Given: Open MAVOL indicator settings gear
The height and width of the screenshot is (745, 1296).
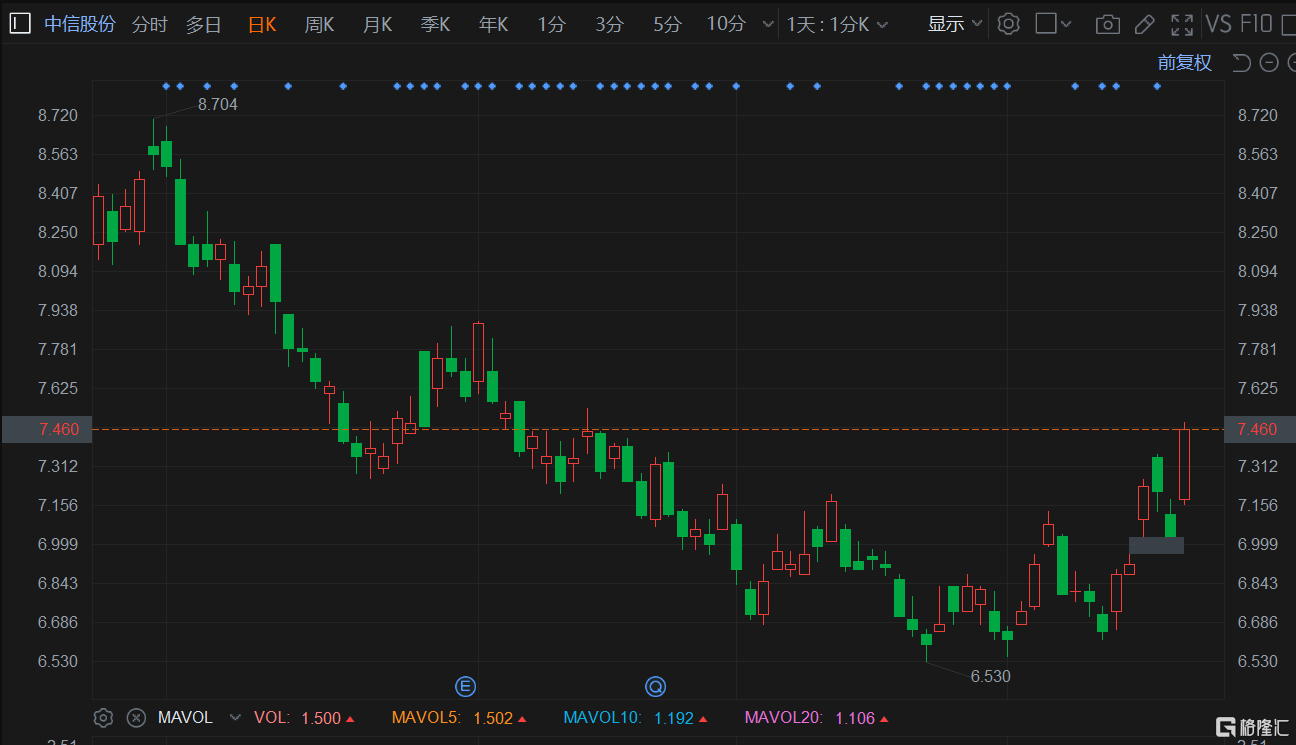Looking at the screenshot, I should [x=103, y=718].
